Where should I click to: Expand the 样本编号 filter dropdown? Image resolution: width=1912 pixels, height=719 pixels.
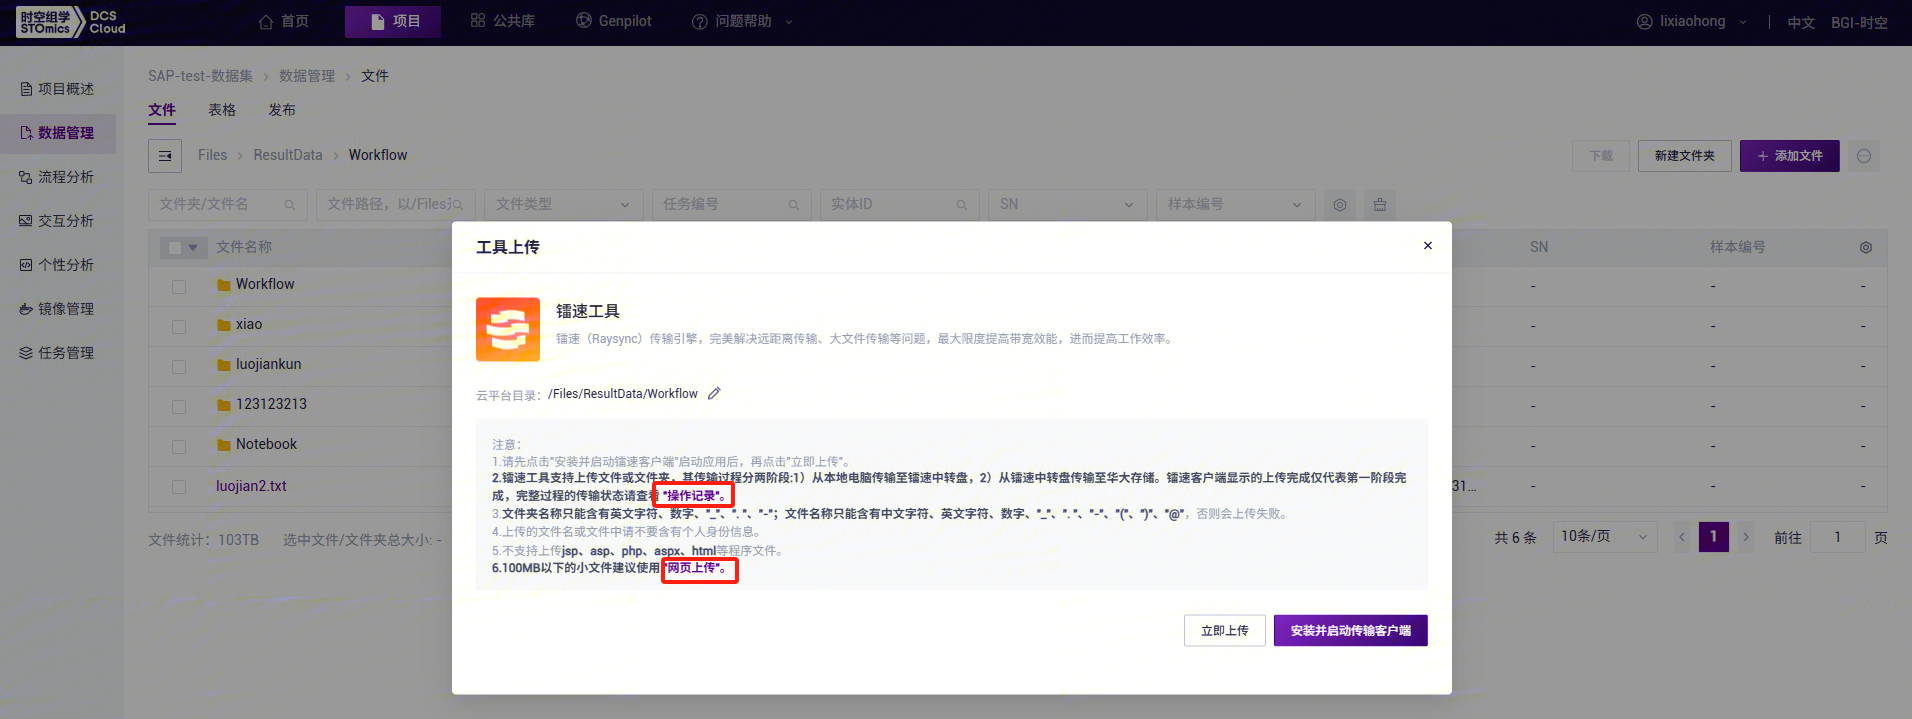[1236, 204]
